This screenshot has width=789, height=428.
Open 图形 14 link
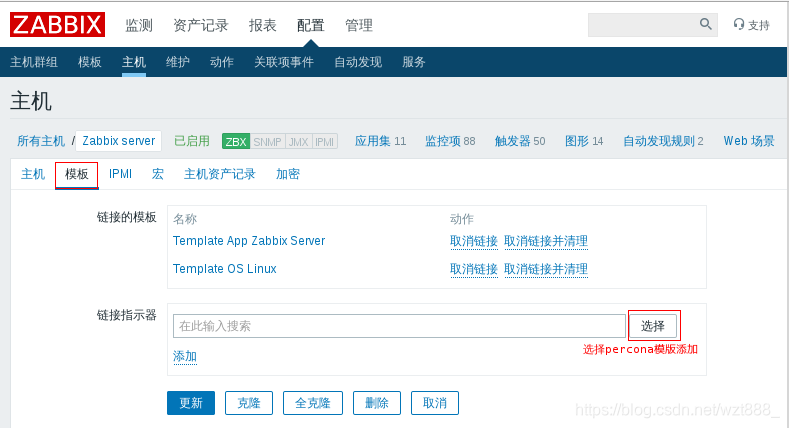point(584,141)
